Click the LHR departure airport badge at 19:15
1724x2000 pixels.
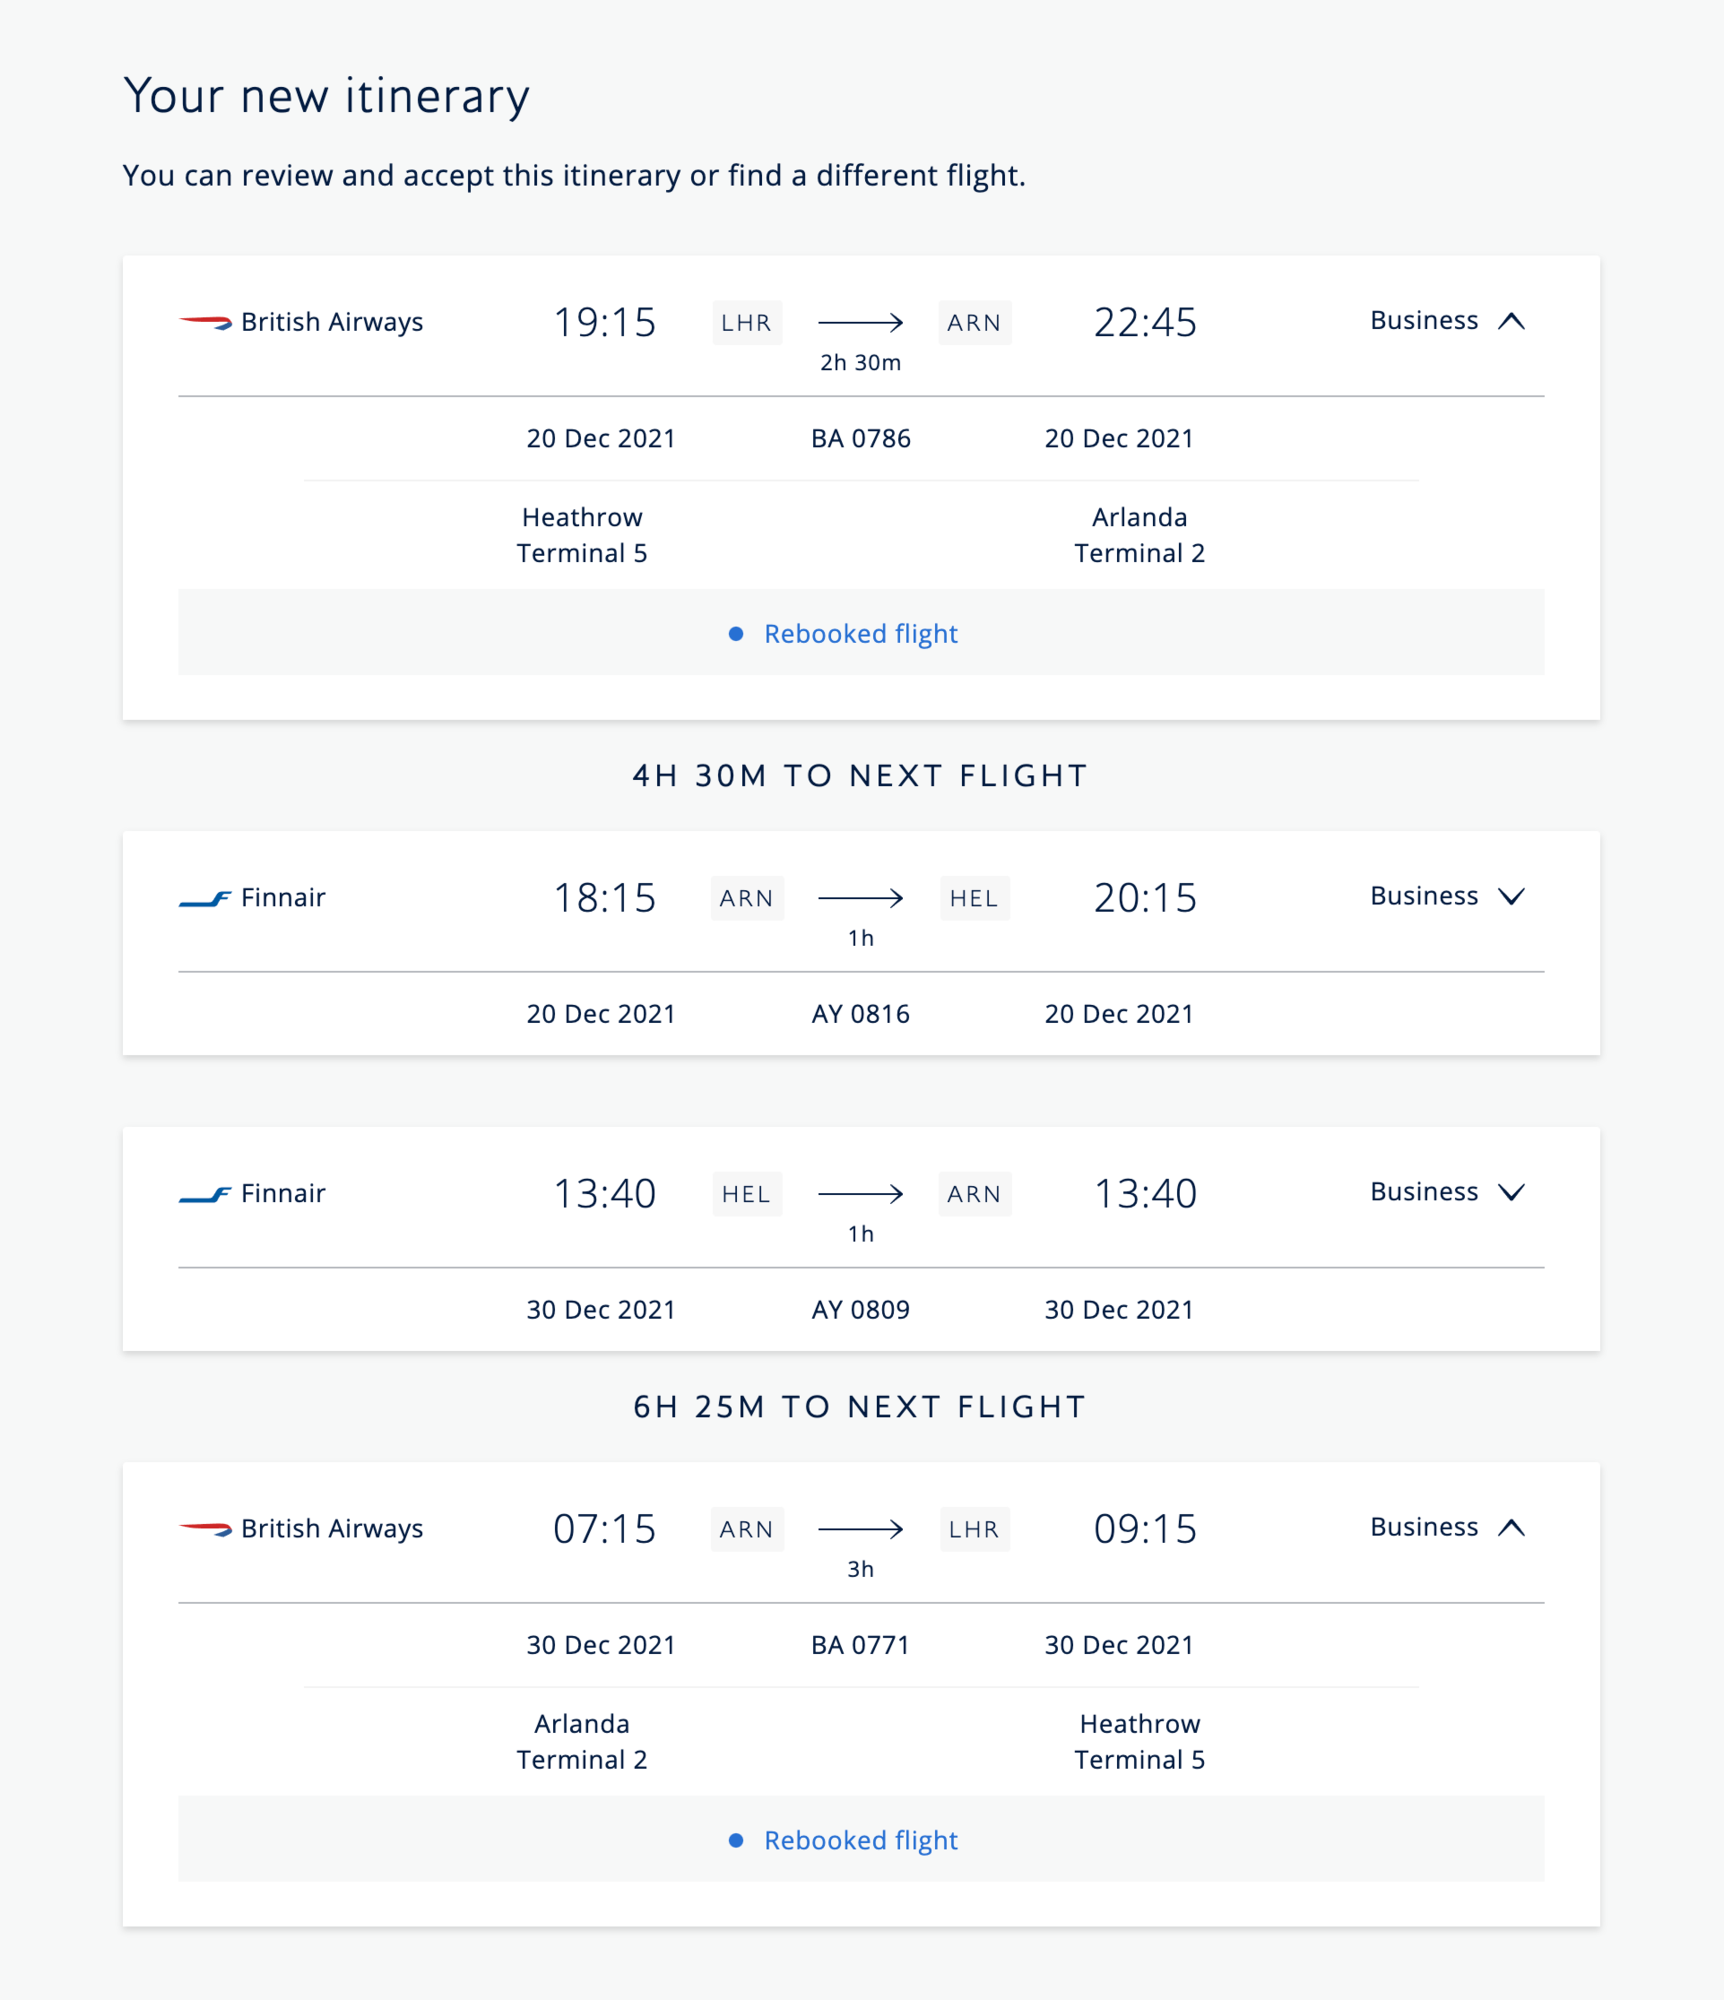click(747, 323)
